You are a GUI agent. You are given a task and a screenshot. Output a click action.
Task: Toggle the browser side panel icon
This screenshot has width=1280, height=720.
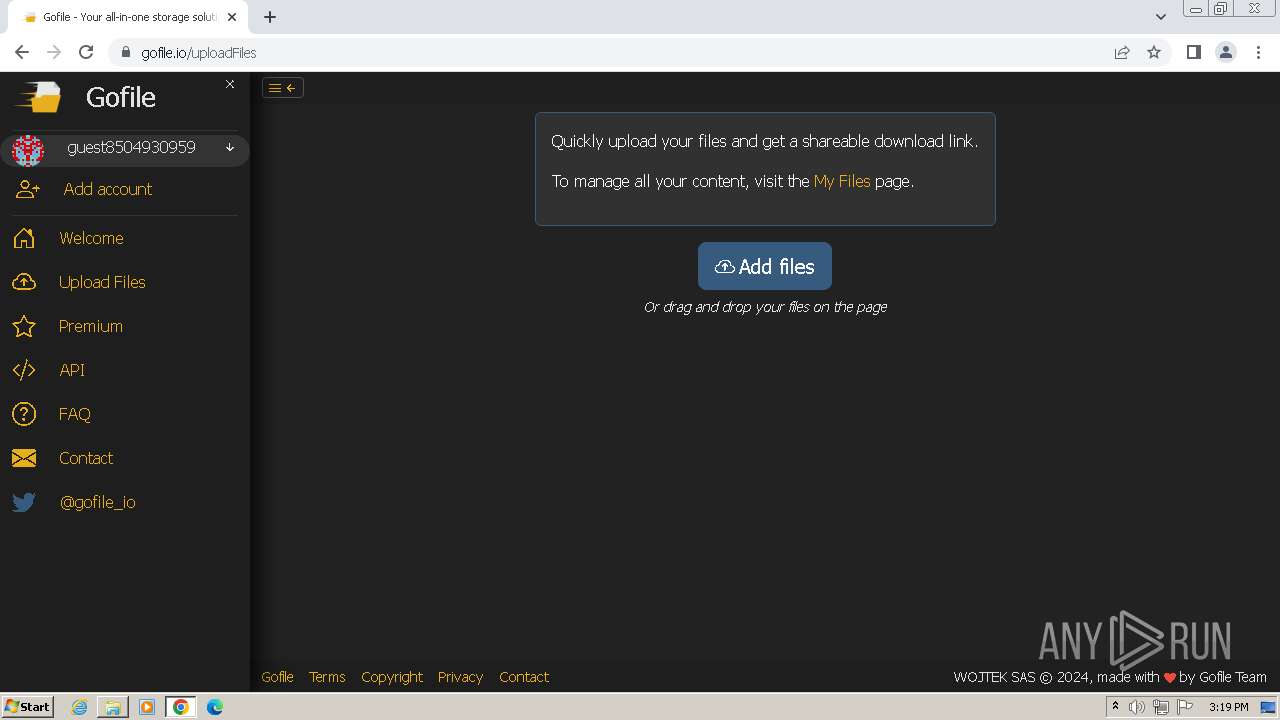1193,52
